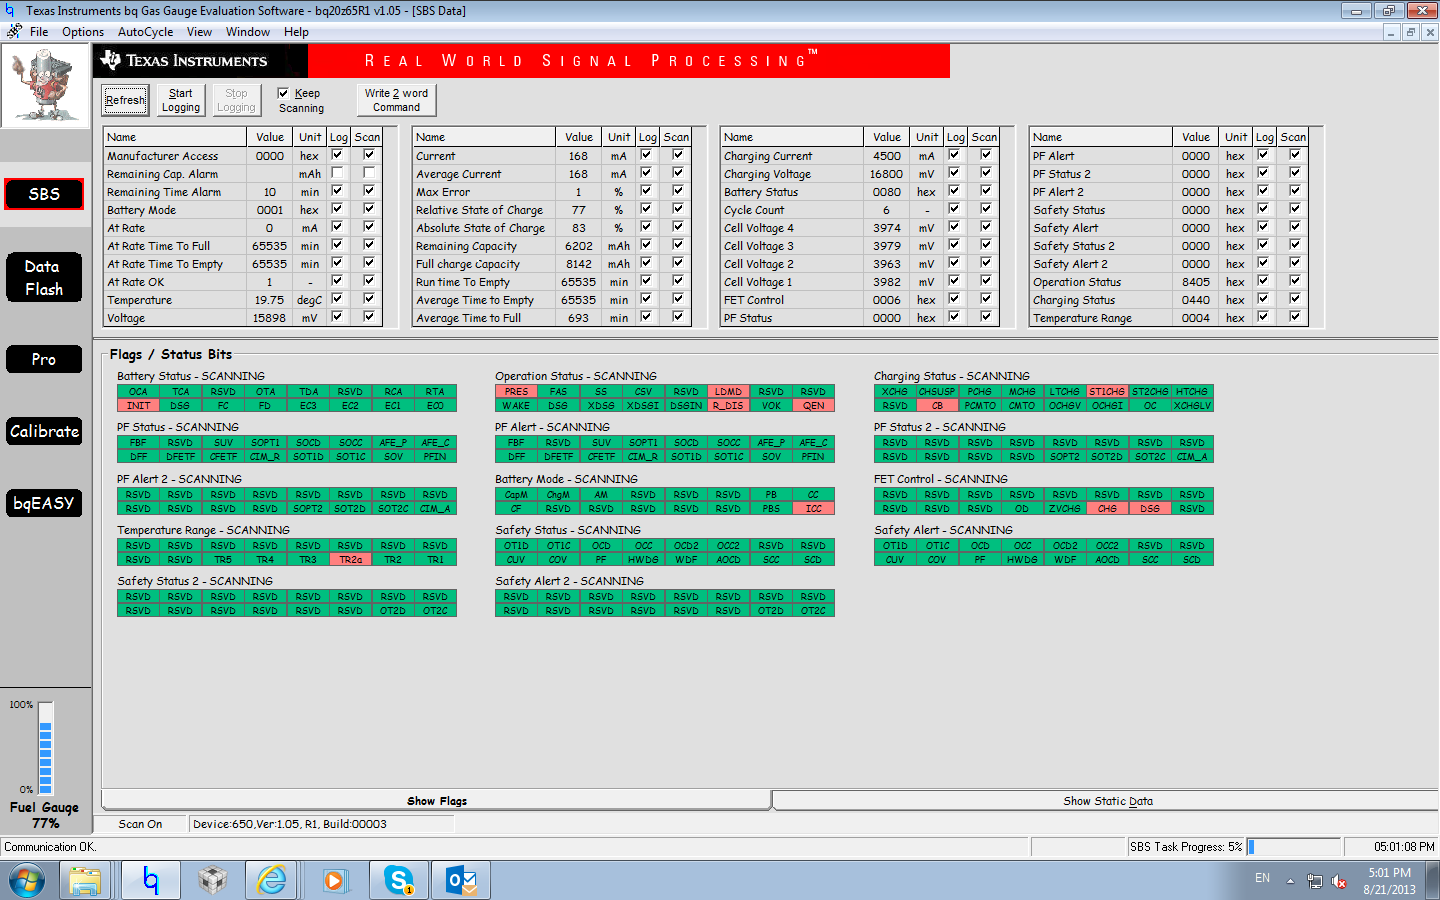Click the application system menu icon
This screenshot has width=1440, height=900.
tap(11, 10)
